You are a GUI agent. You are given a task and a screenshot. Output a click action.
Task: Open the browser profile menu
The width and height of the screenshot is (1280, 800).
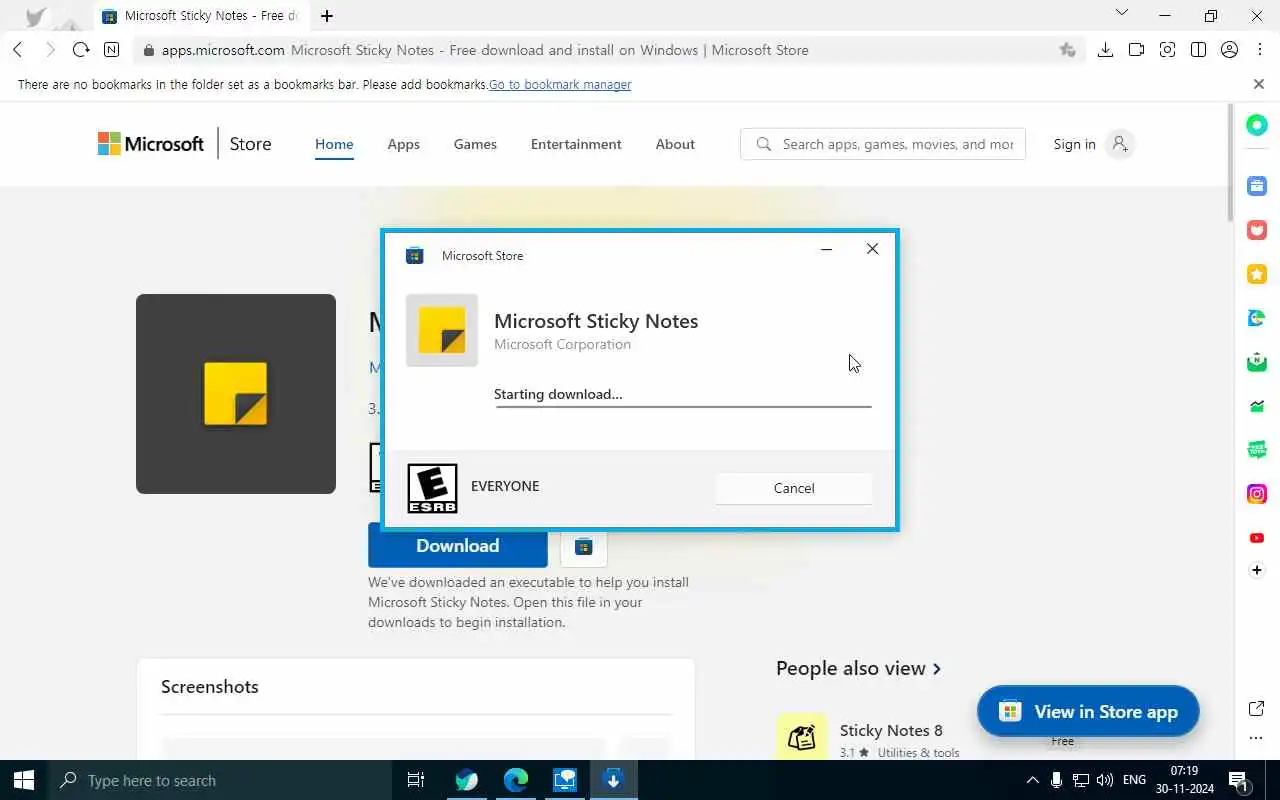(1229, 50)
